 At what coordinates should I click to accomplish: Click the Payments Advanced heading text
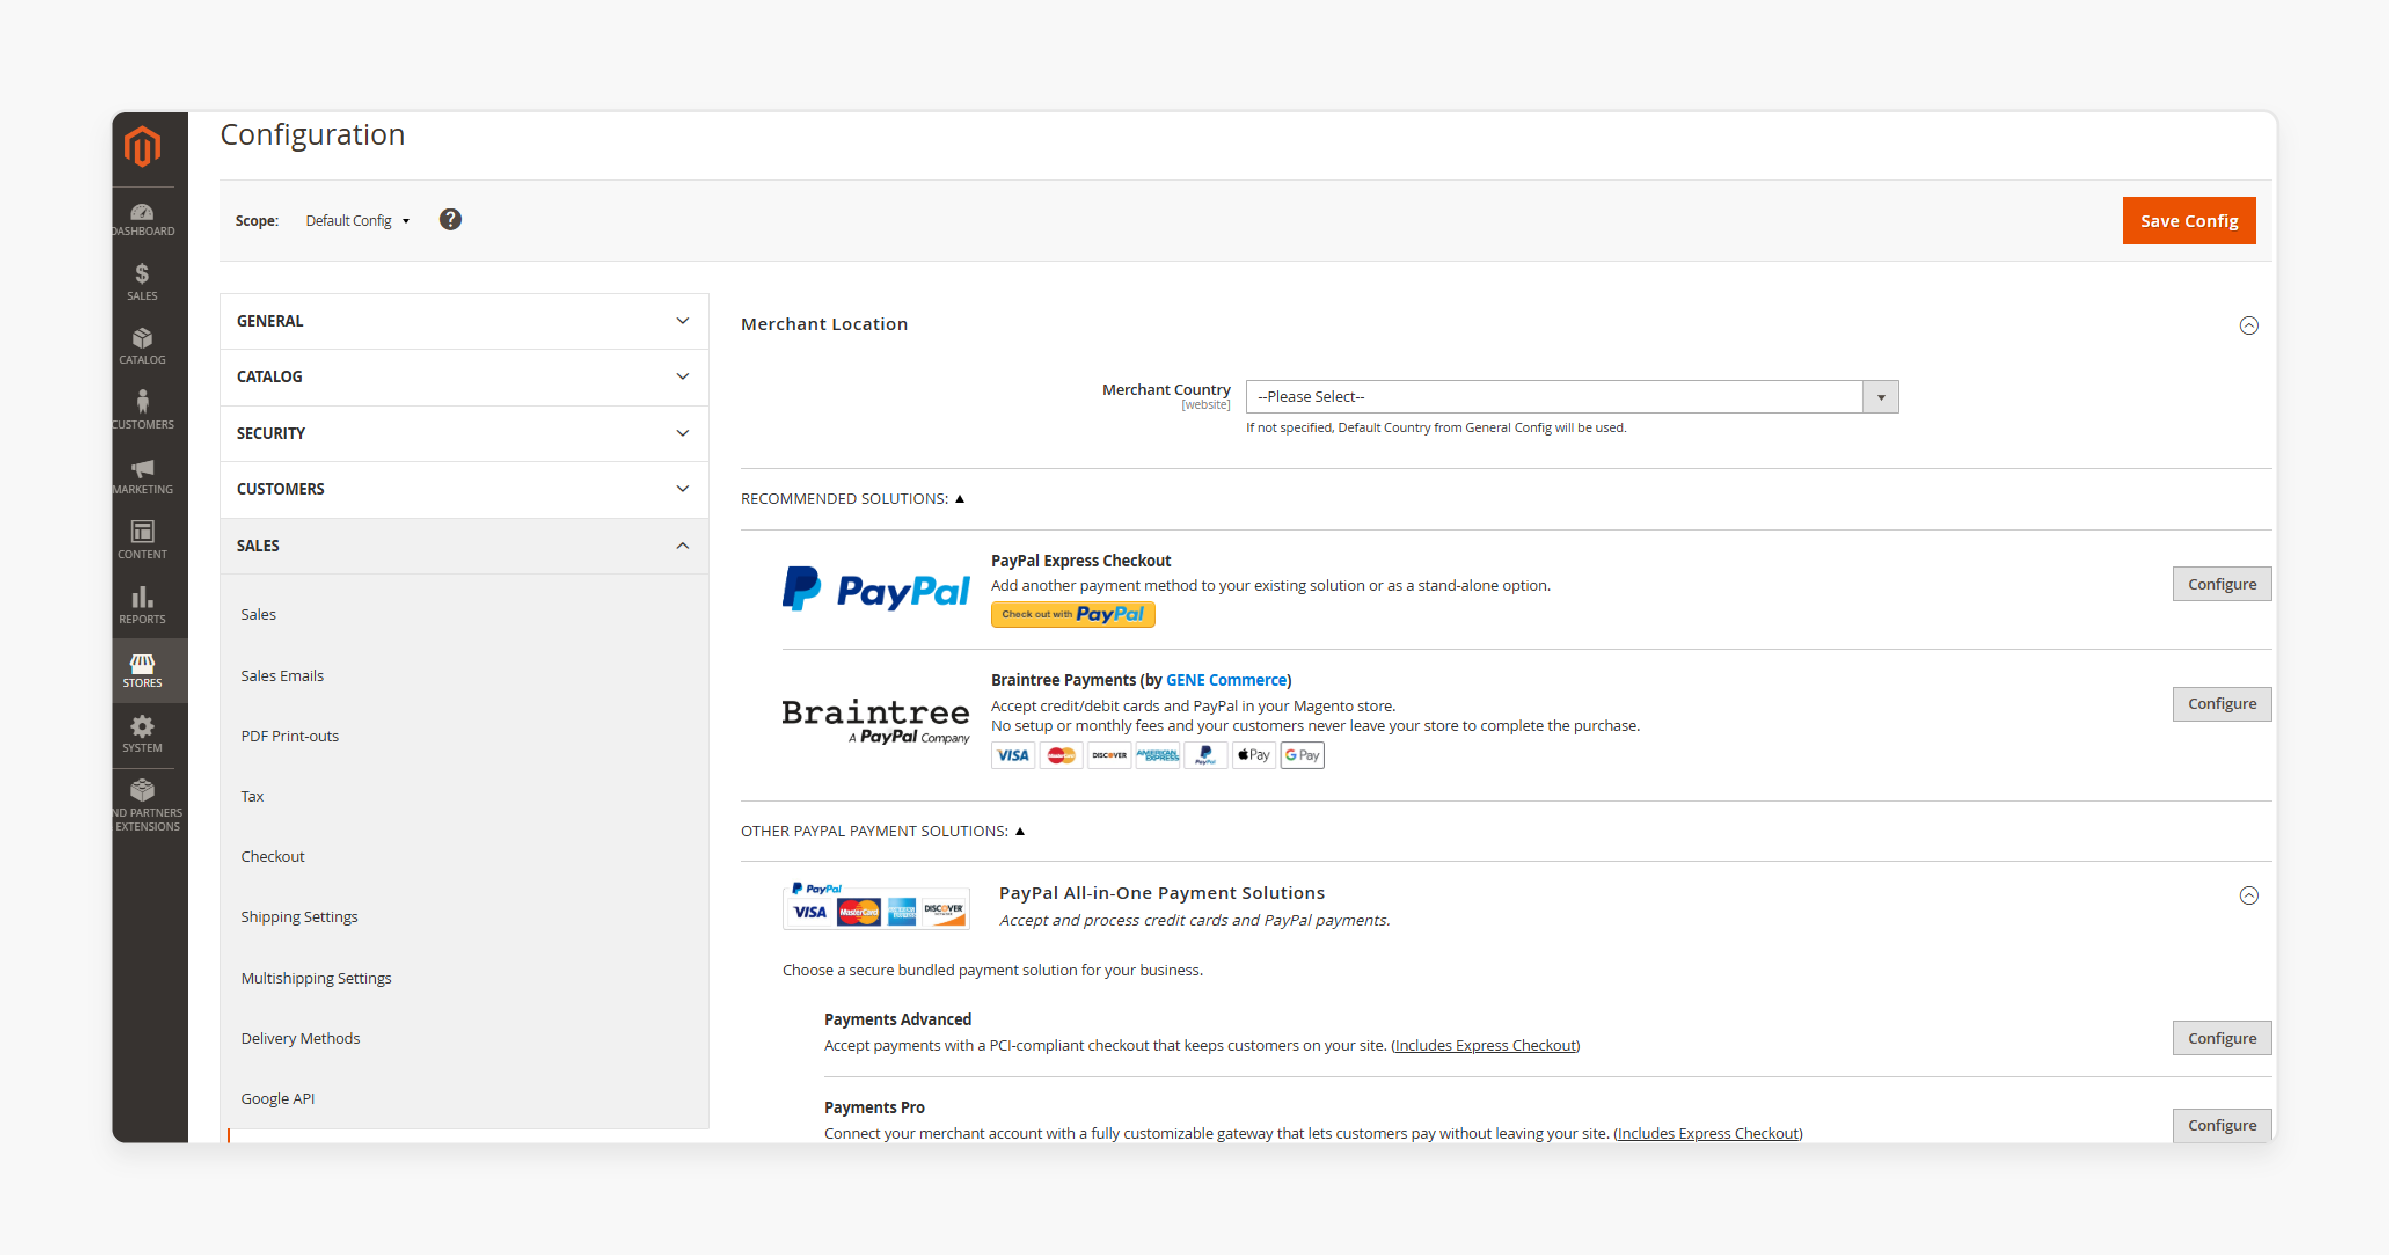coord(897,1019)
